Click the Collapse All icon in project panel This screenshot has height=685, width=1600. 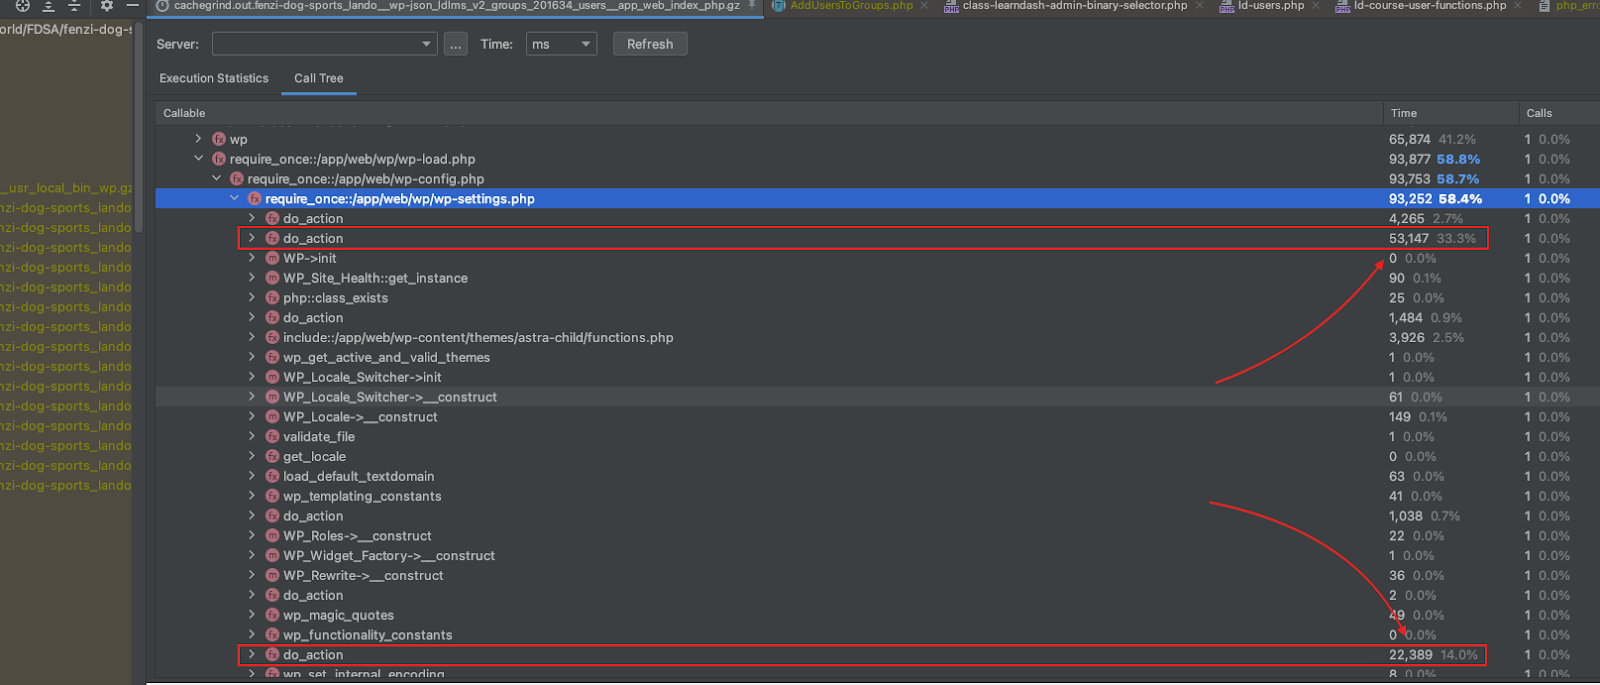point(74,5)
